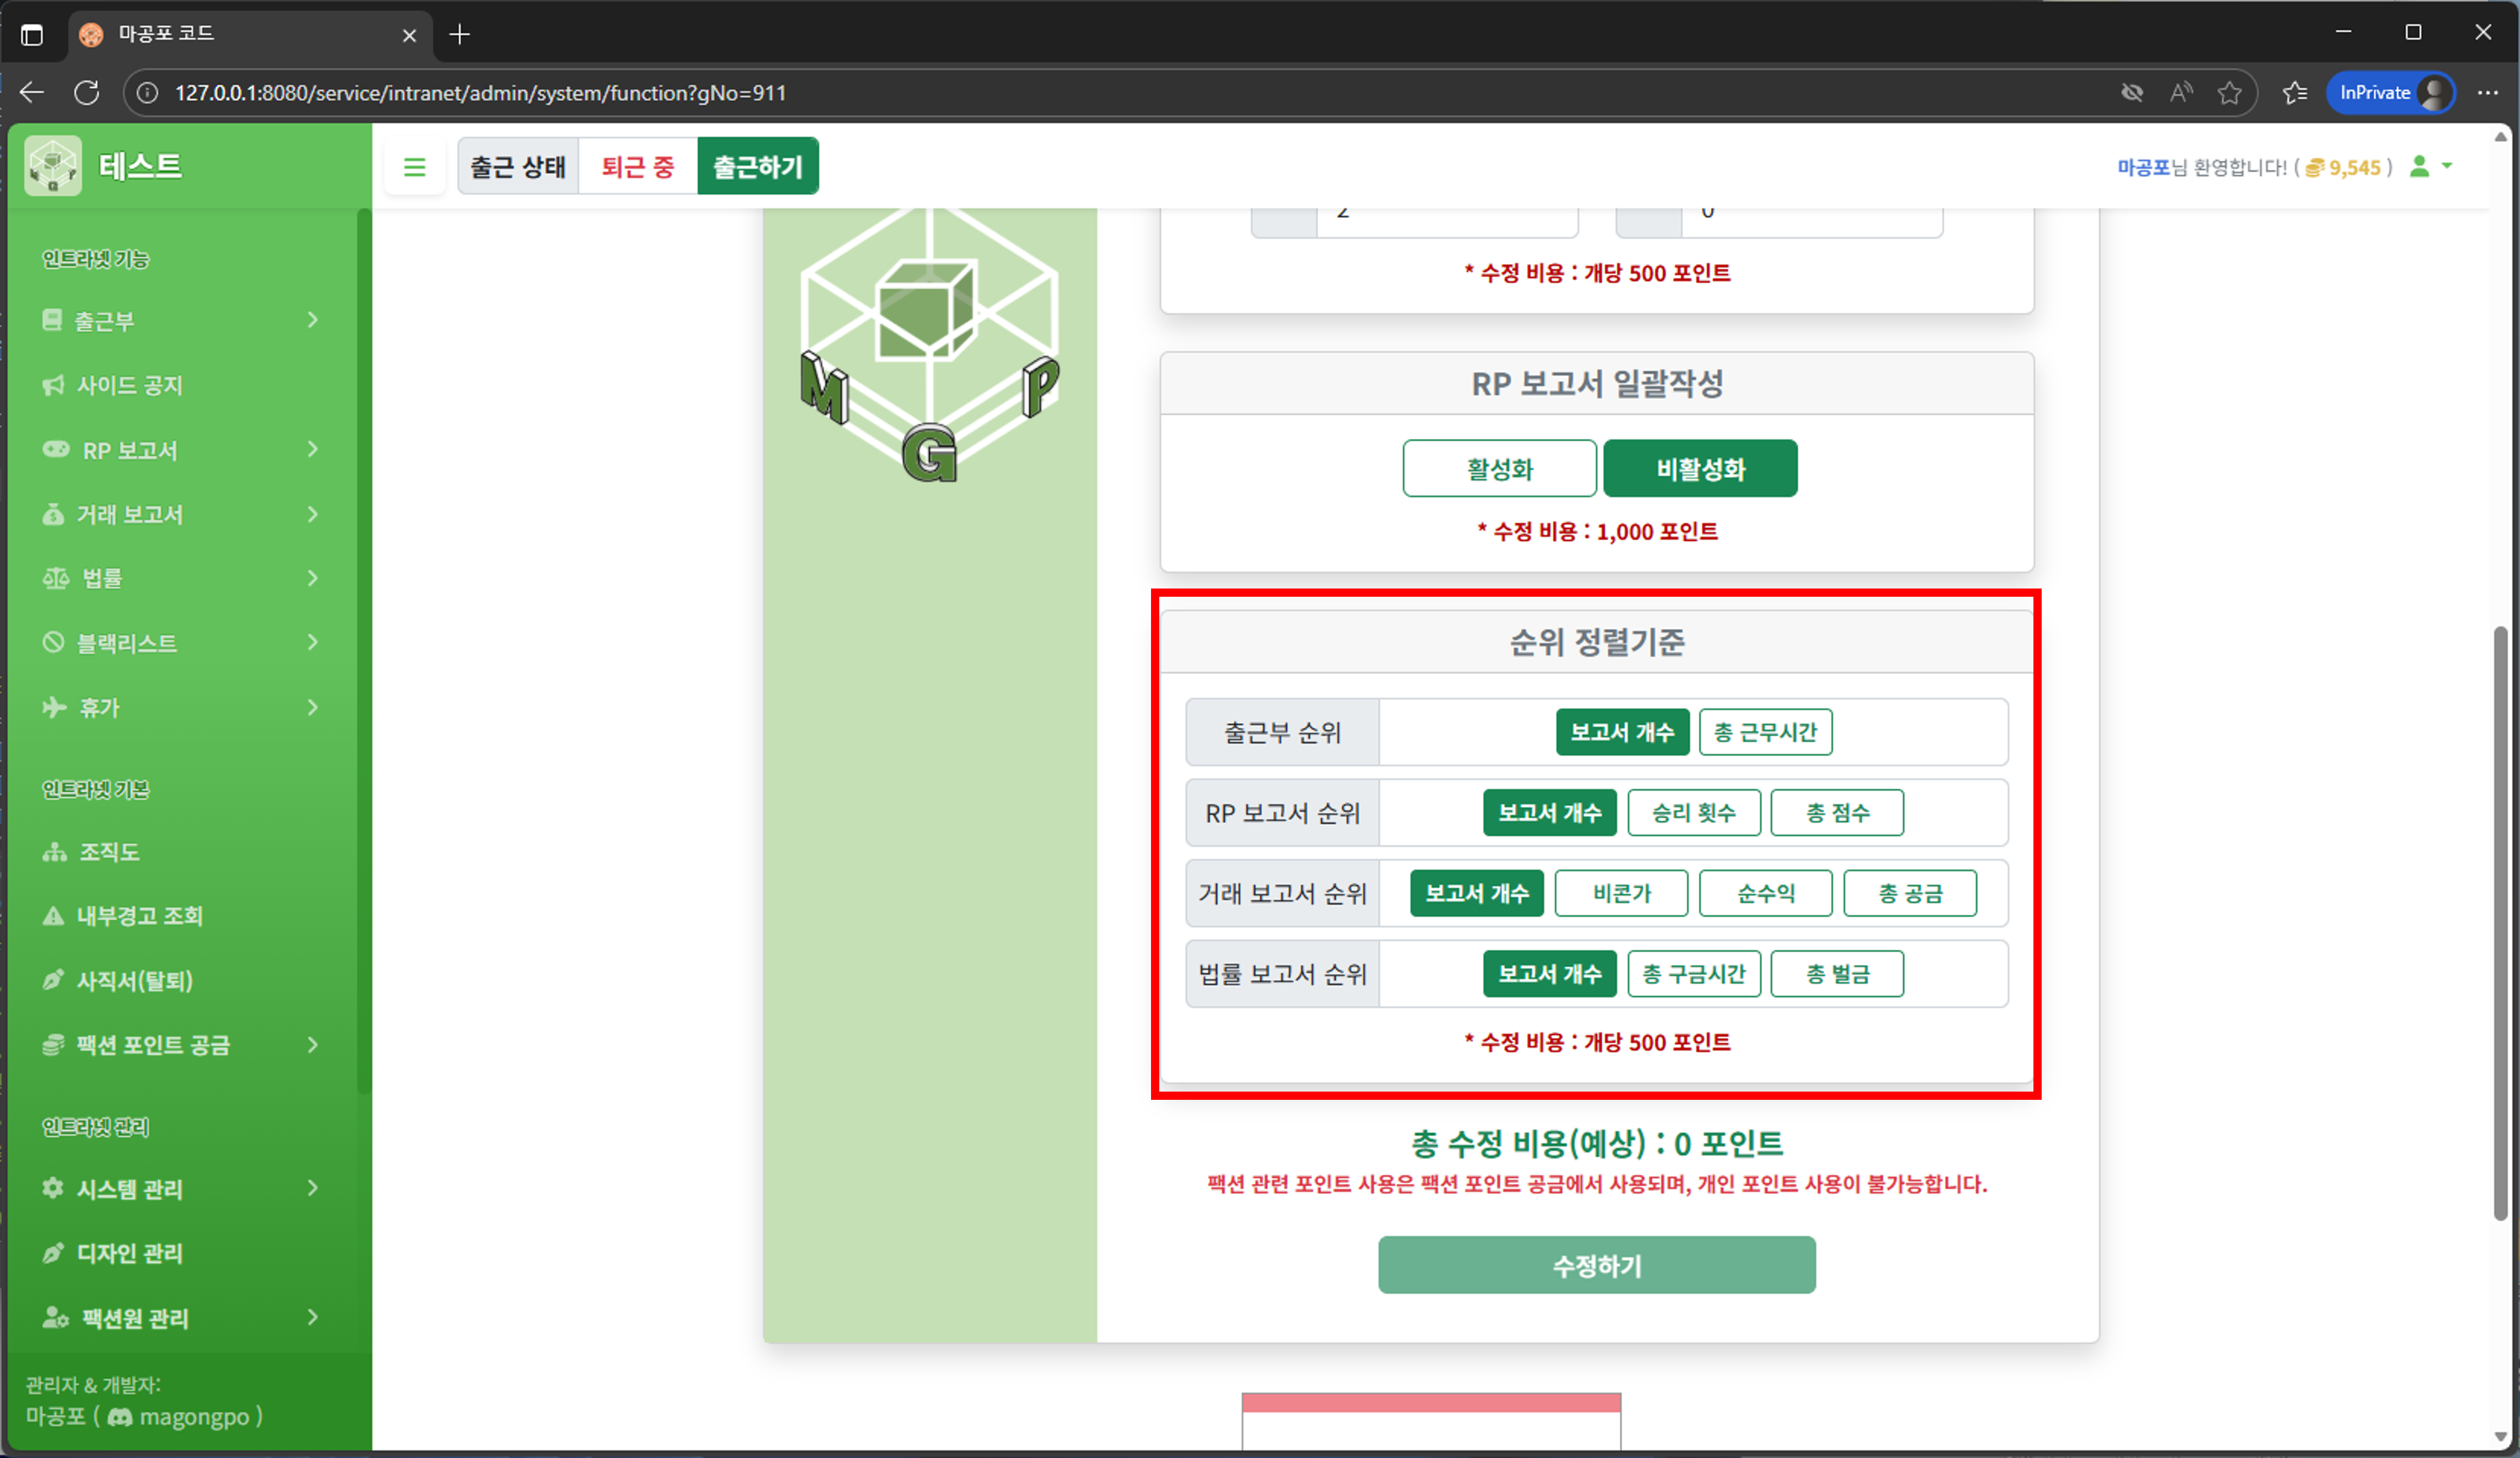Screen dimensions: 2520x1458
Task: Click the 디자인 관리 pen icon
Action: pos(53,1253)
